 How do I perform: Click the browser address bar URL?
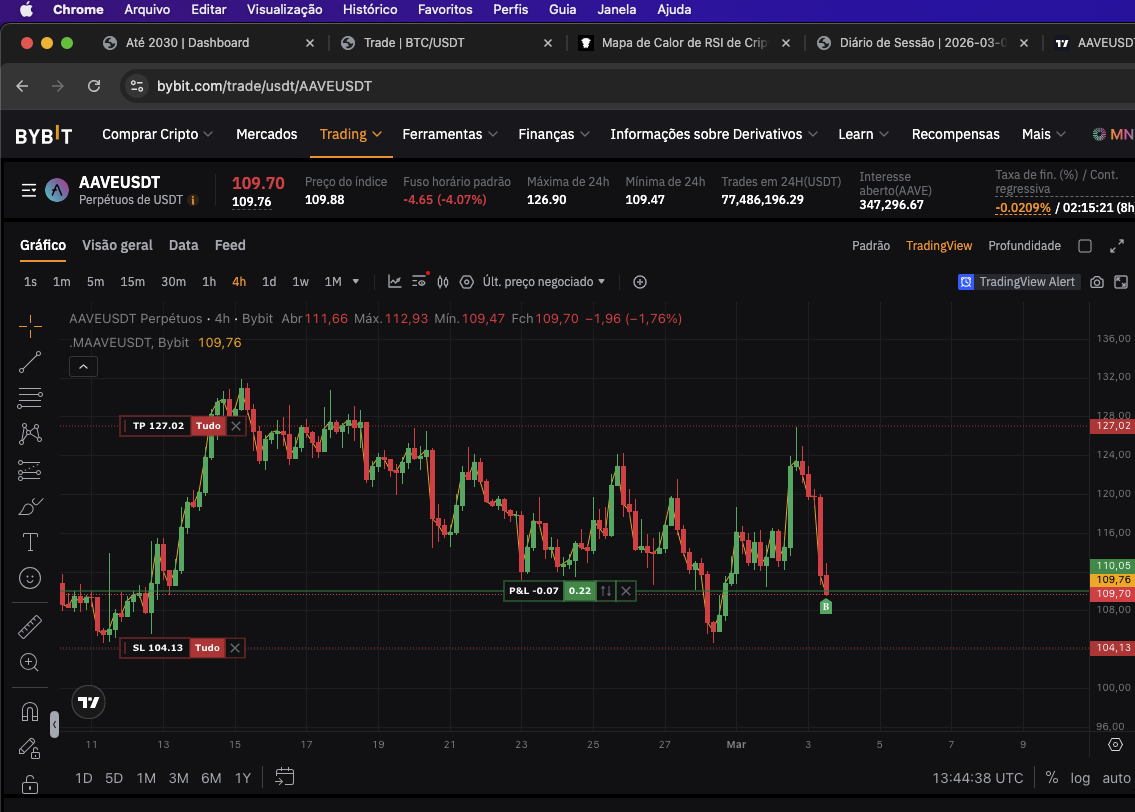[264, 86]
